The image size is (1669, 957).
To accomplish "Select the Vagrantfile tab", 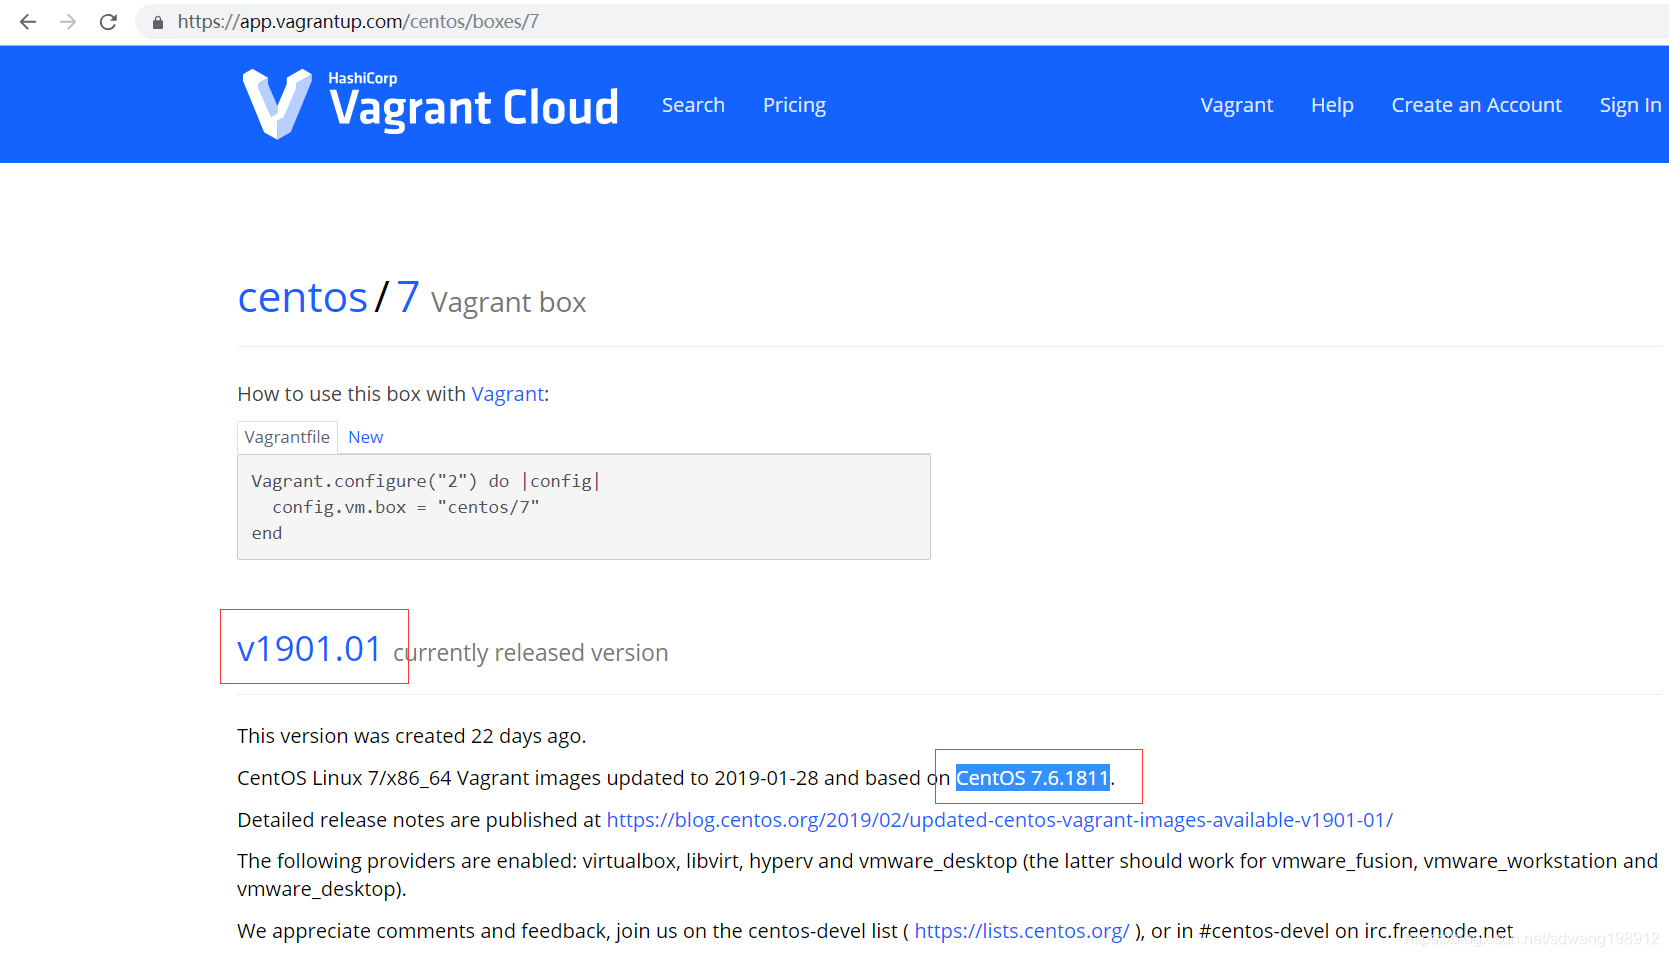I will (287, 437).
